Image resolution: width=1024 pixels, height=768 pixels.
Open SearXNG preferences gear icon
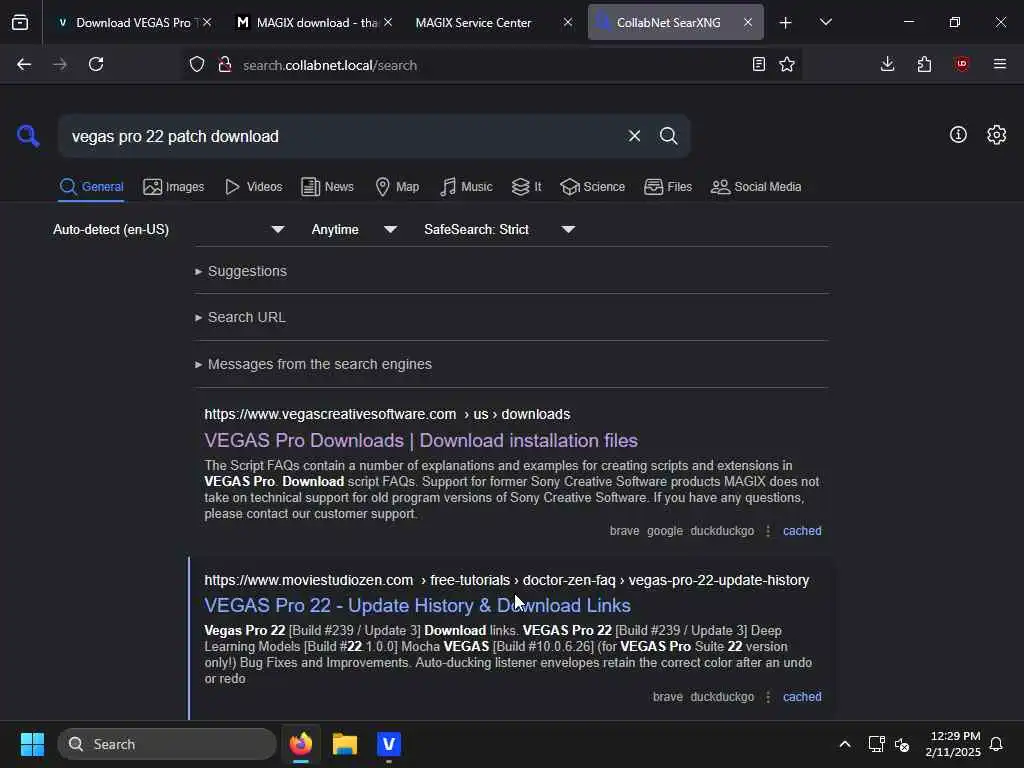coord(997,135)
